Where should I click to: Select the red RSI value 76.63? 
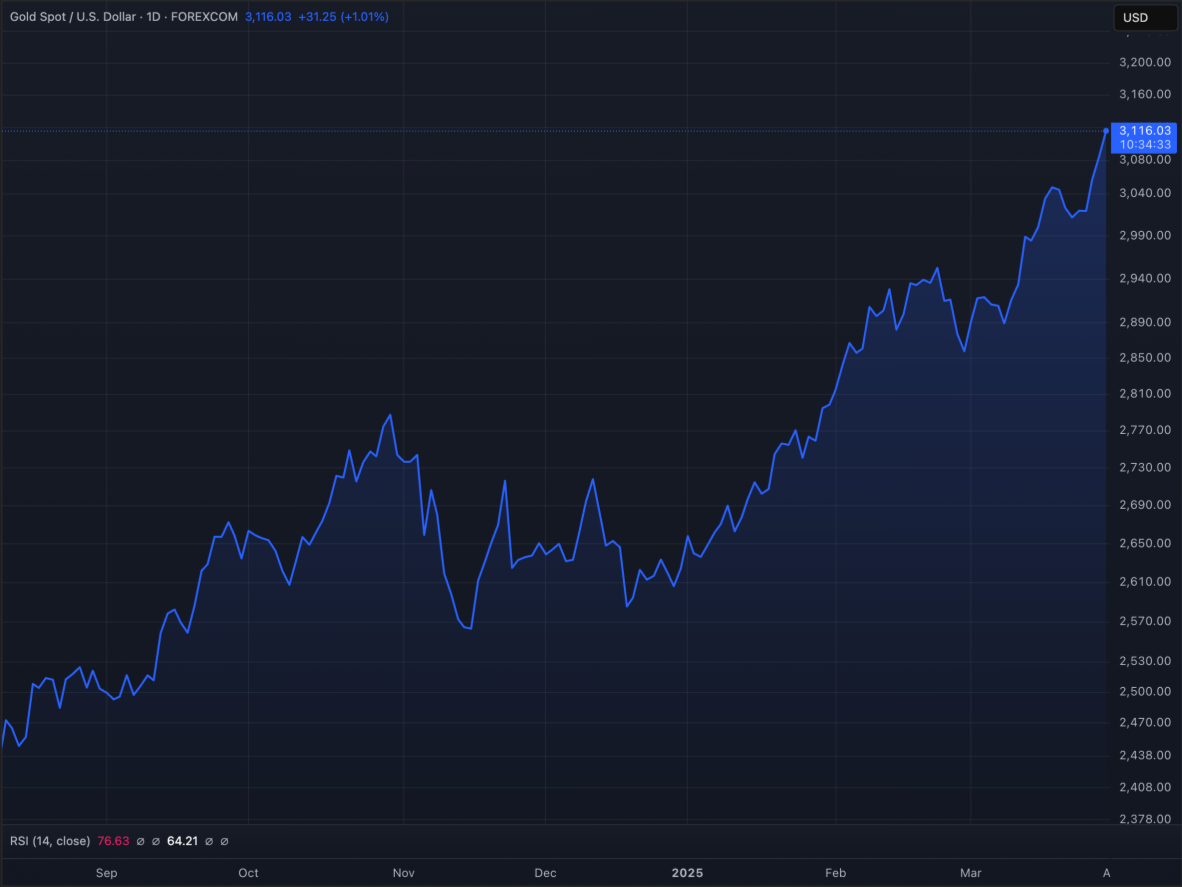[x=113, y=841]
